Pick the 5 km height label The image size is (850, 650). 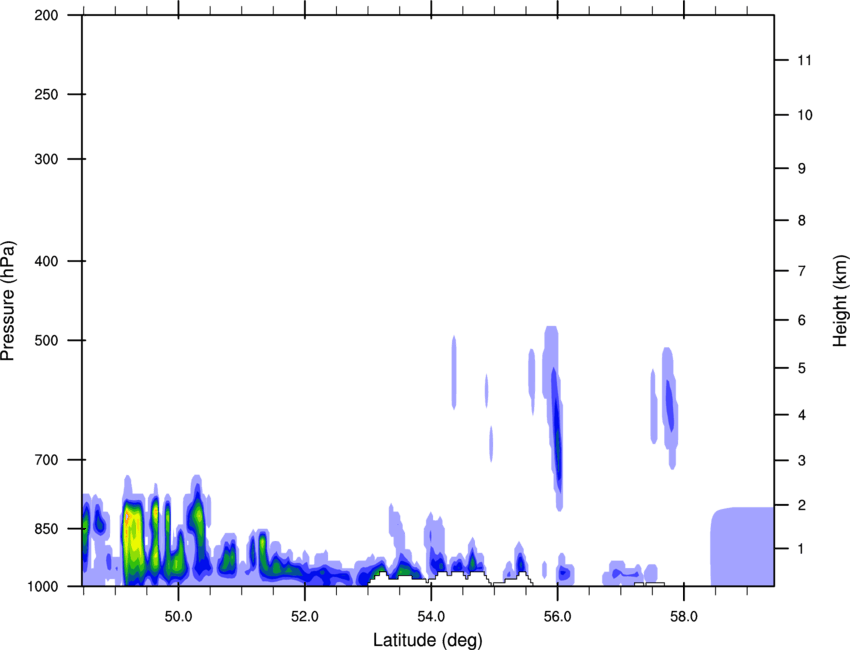pyautogui.click(x=802, y=368)
